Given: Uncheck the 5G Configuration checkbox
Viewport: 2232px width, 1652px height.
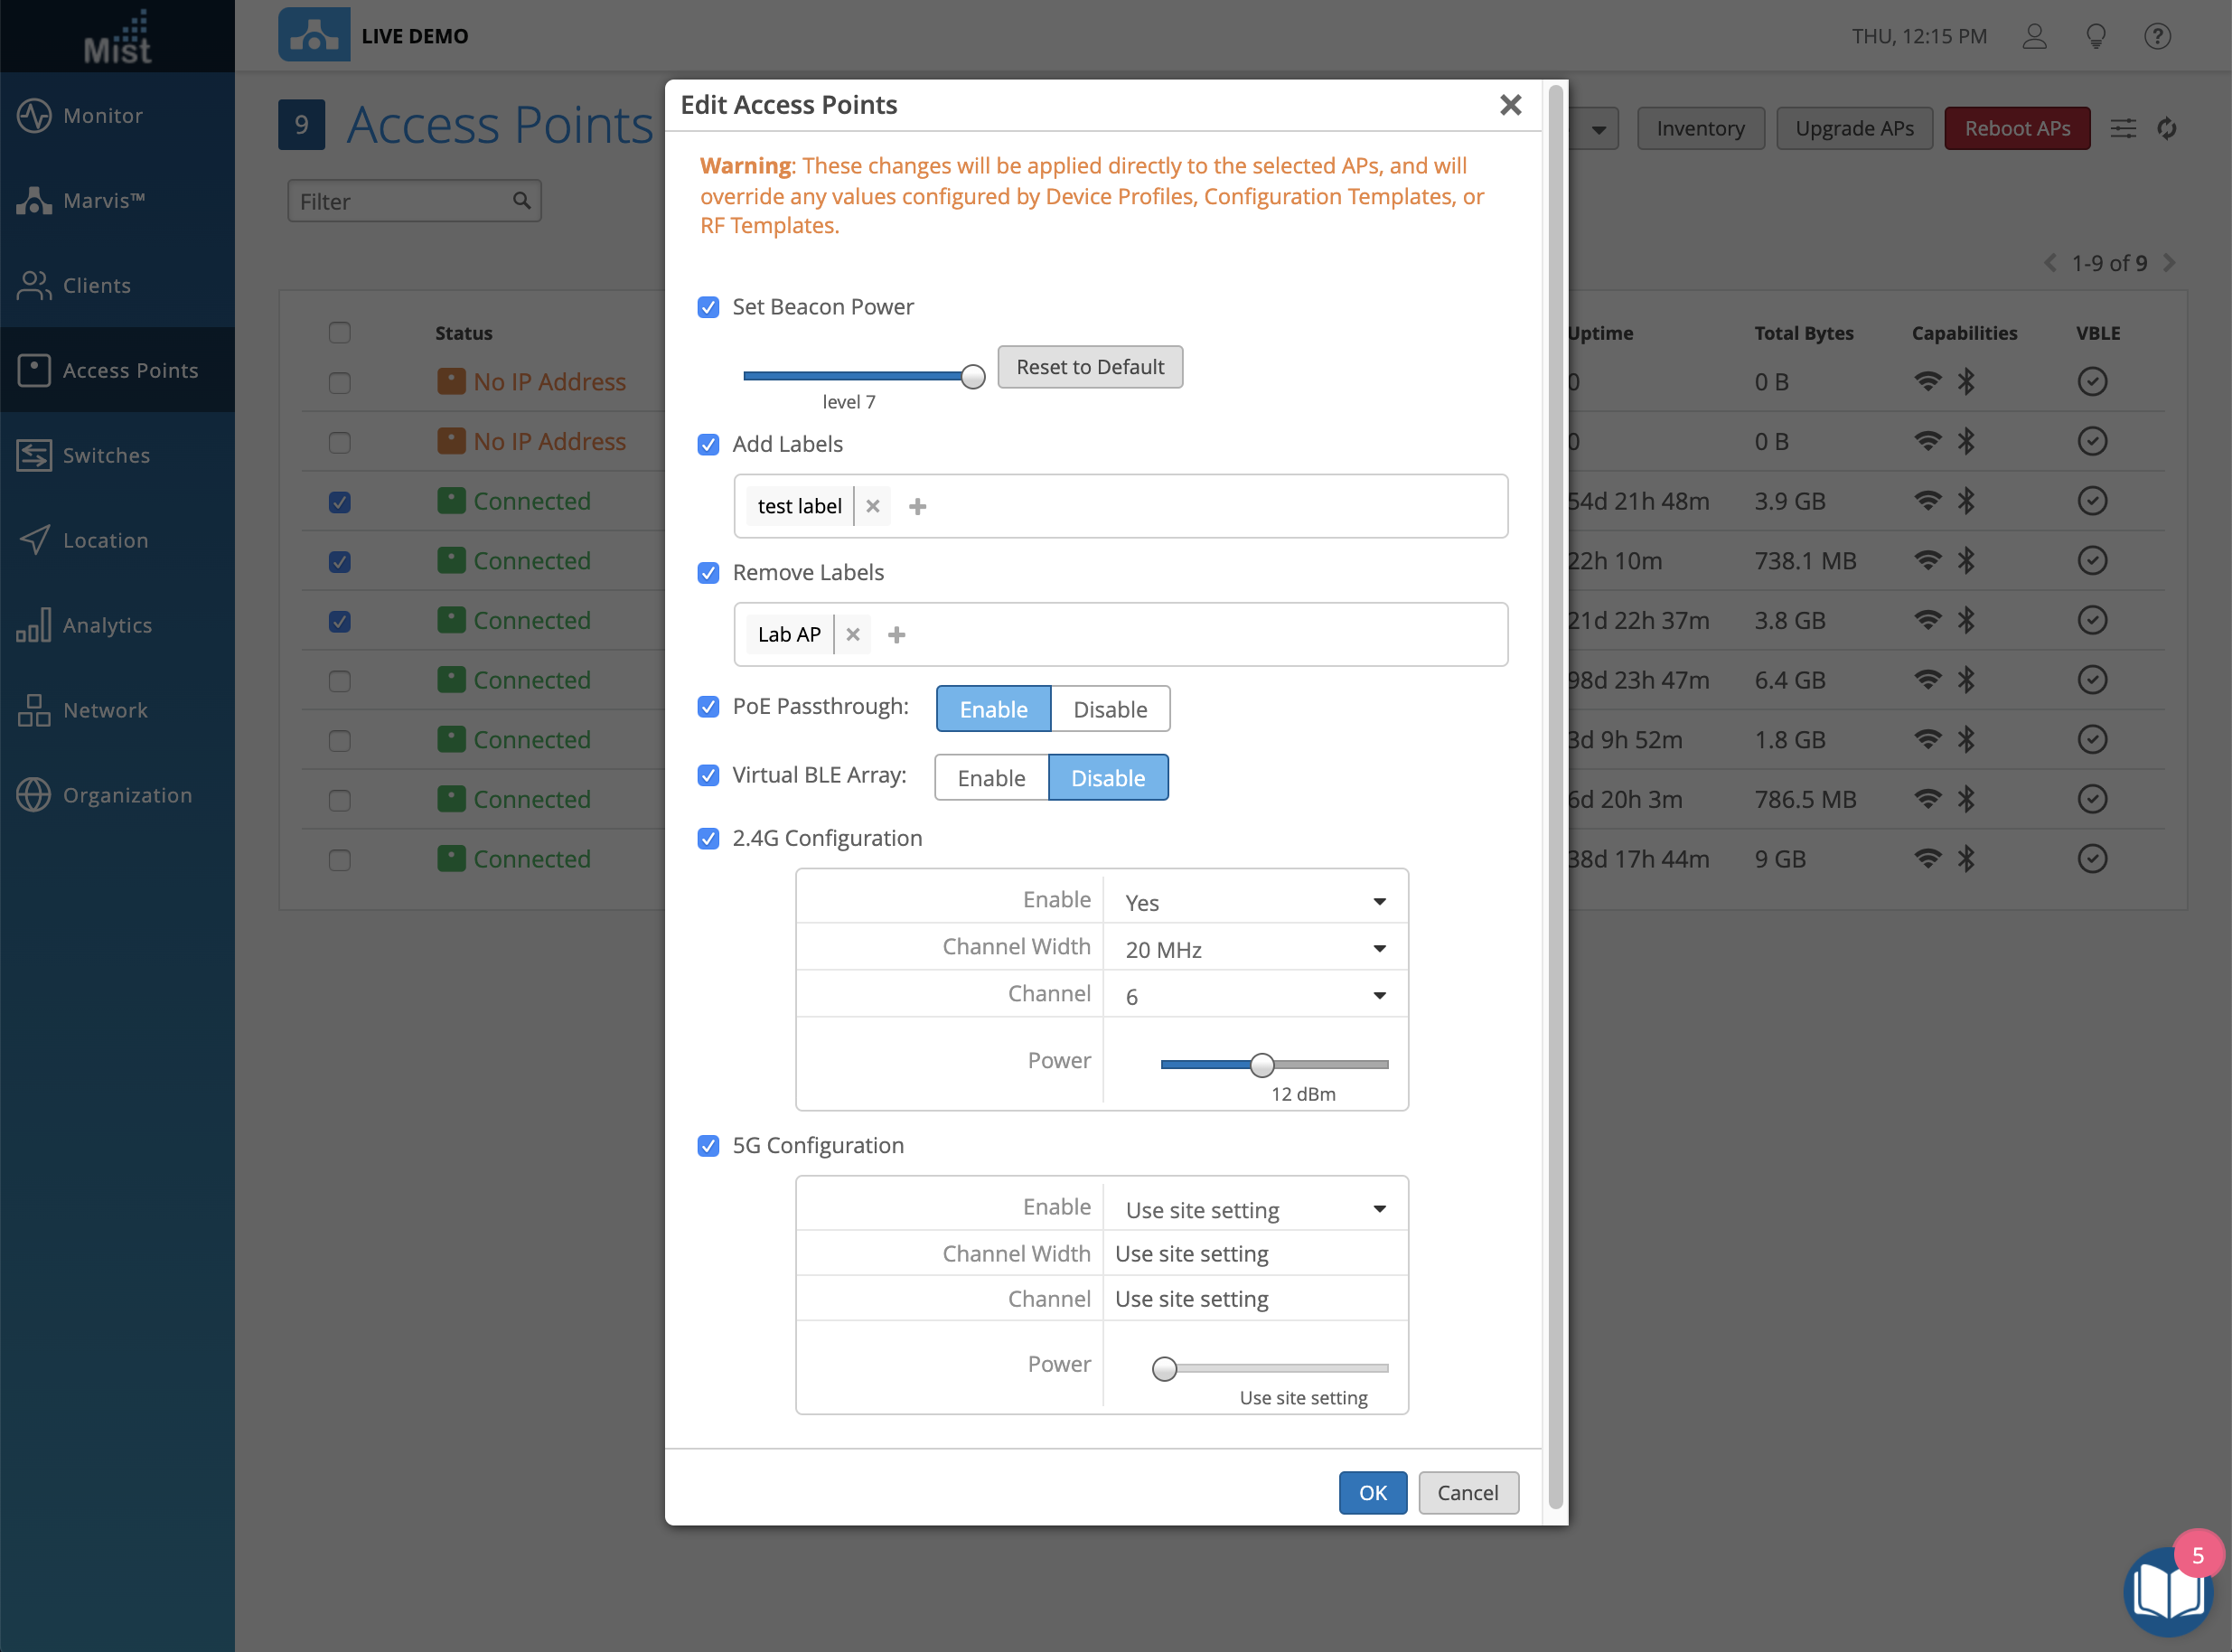Looking at the screenshot, I should coord(708,1146).
